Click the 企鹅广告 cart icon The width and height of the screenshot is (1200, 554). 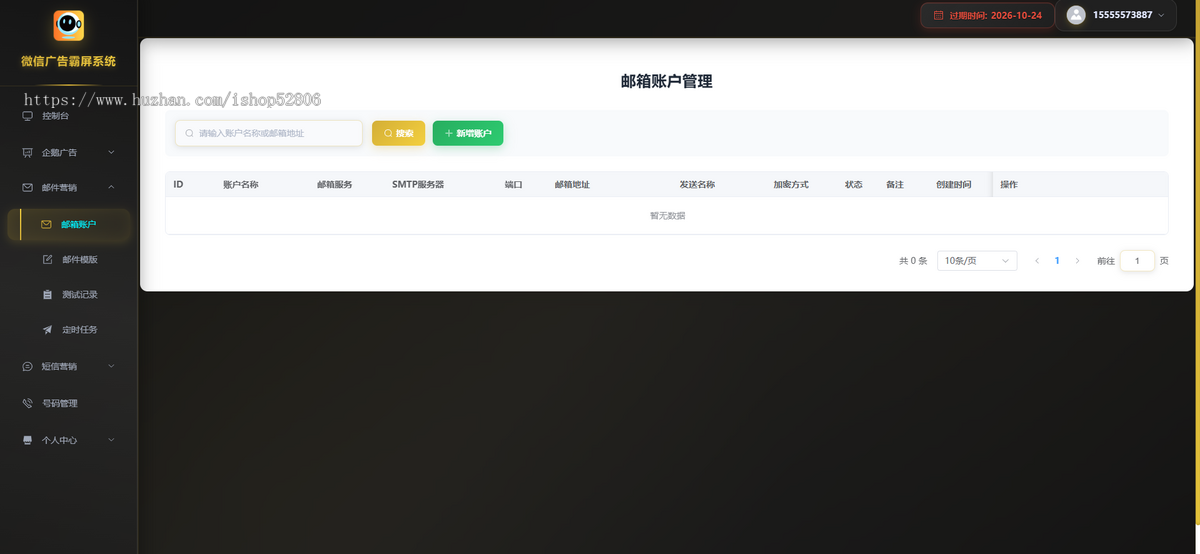tap(28, 152)
